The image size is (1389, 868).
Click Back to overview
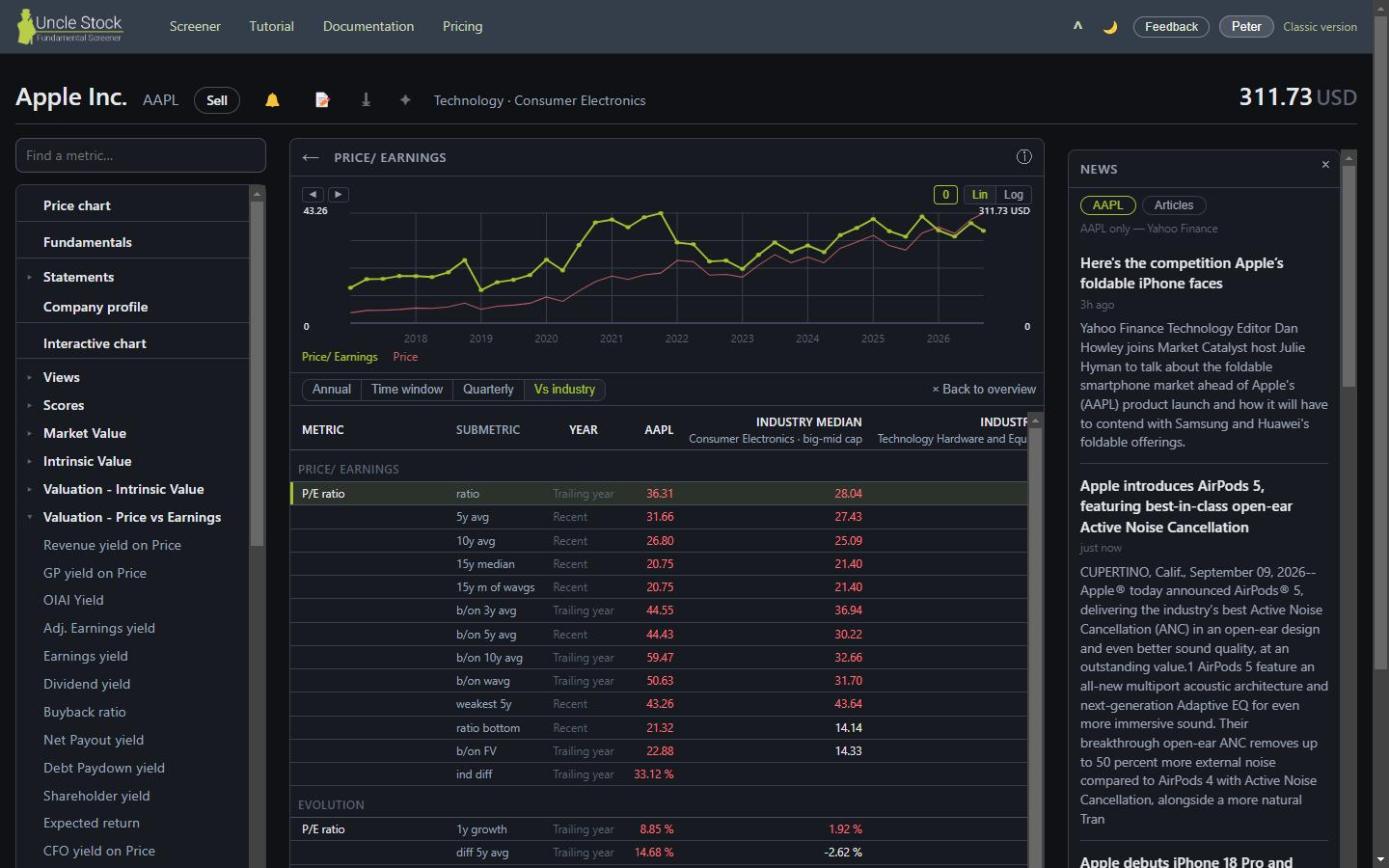pos(984,389)
